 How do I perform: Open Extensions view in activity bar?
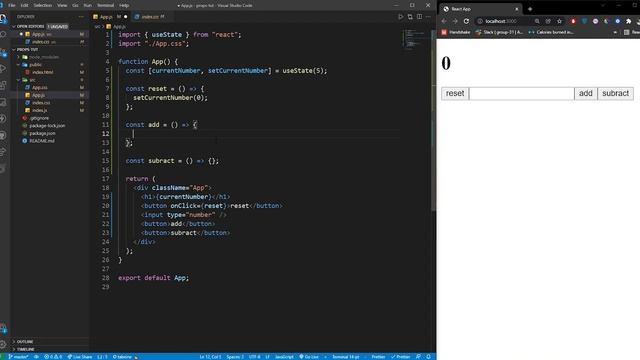3,85
